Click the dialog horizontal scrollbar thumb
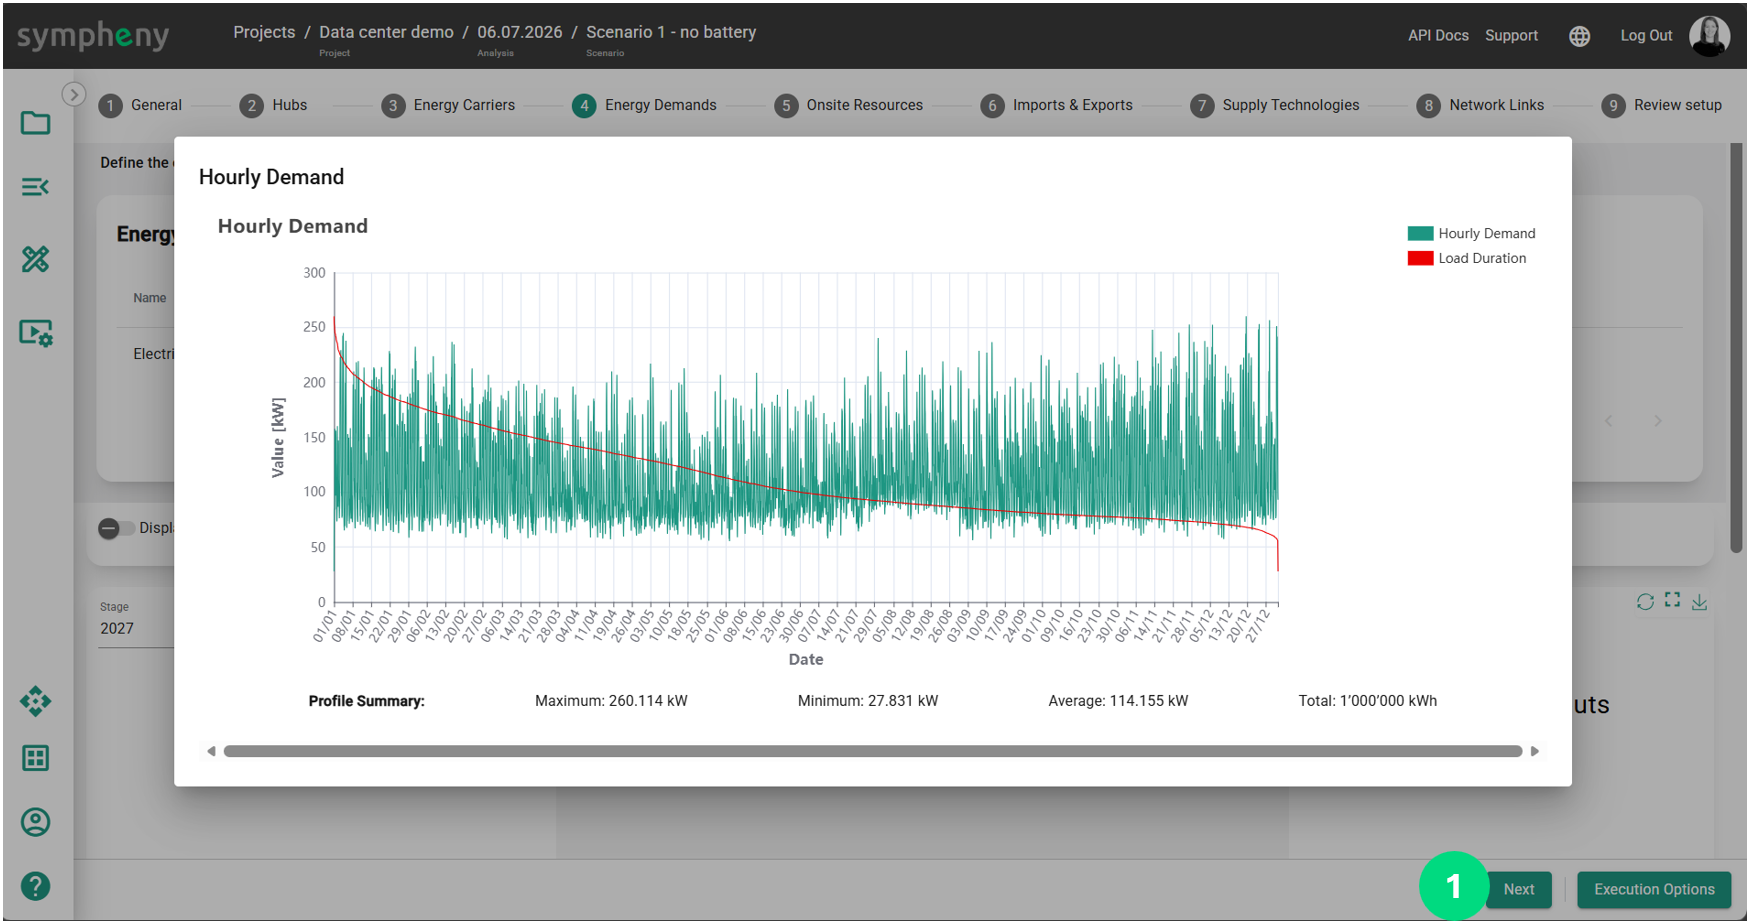The width and height of the screenshot is (1747, 921). pyautogui.click(x=873, y=751)
